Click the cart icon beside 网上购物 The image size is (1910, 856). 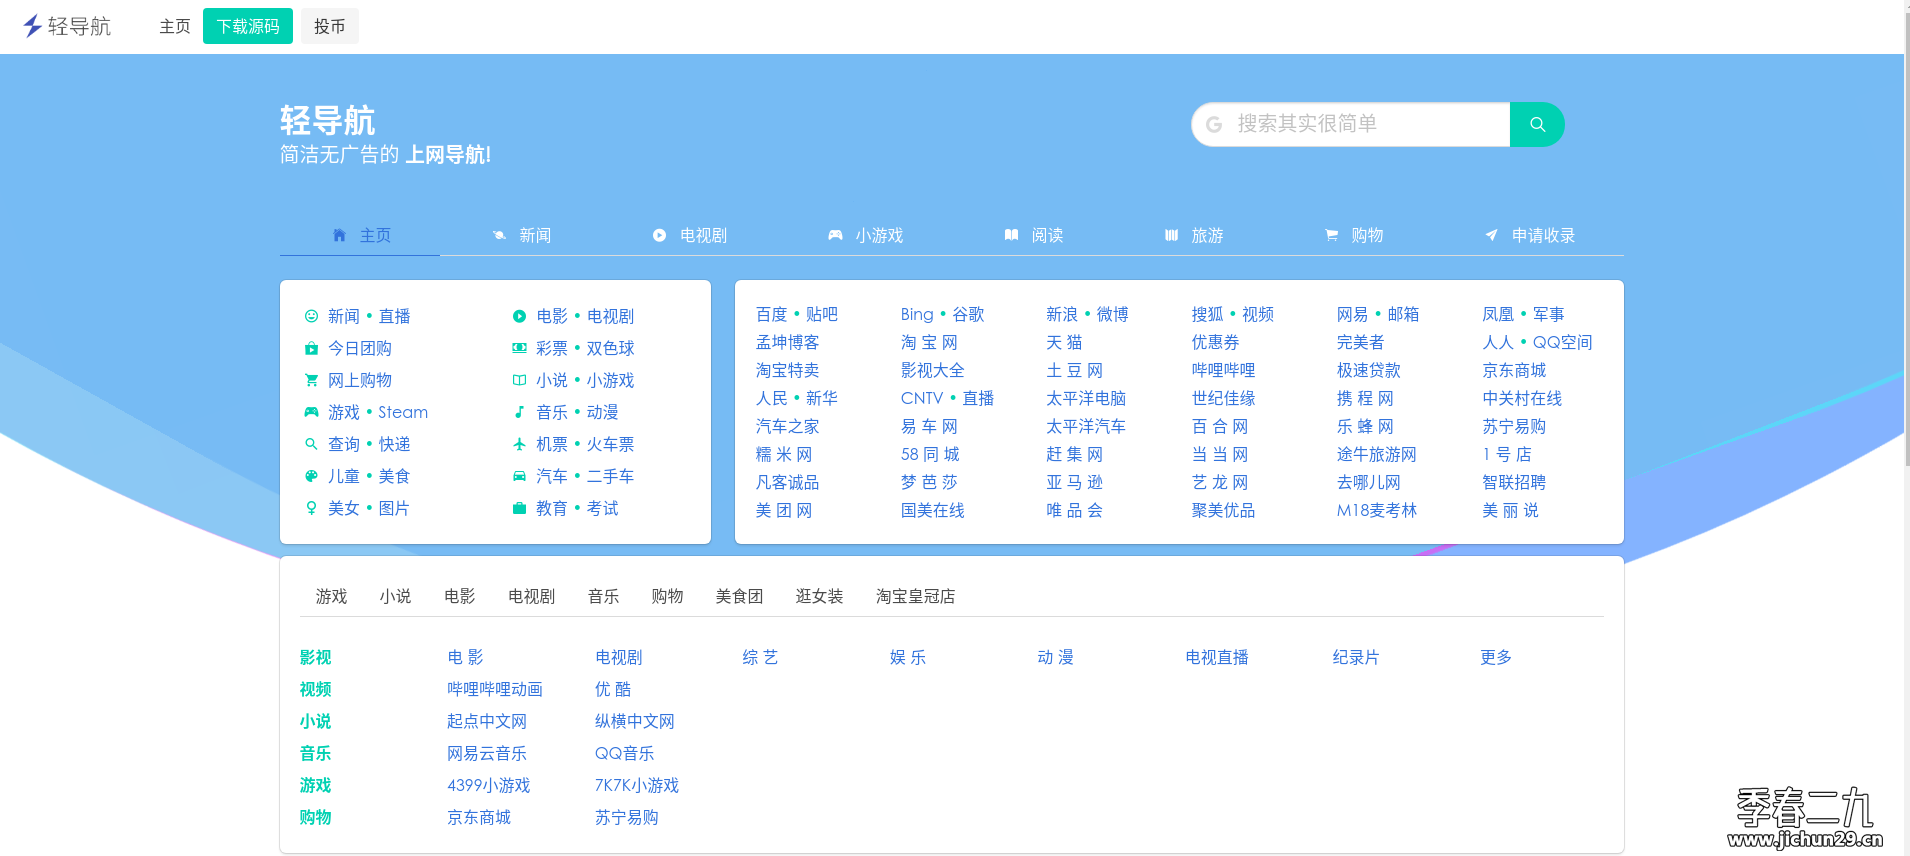(311, 380)
